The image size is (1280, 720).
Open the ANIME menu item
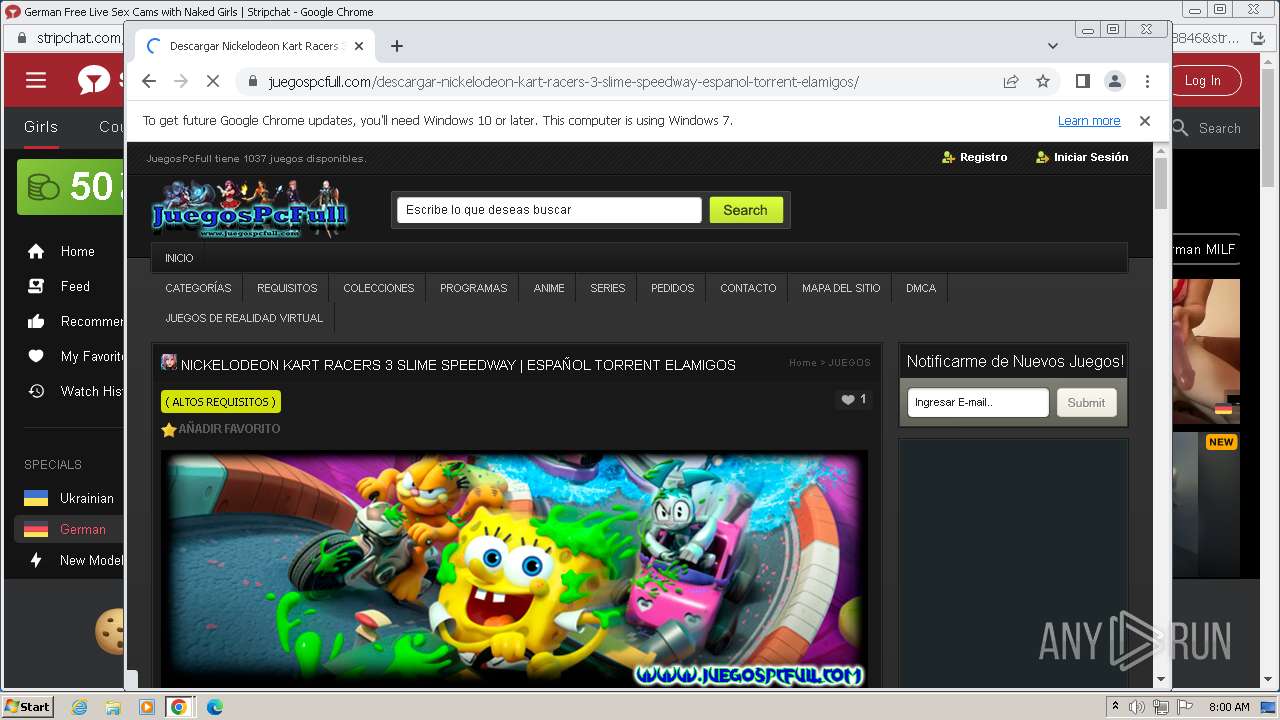(549, 288)
